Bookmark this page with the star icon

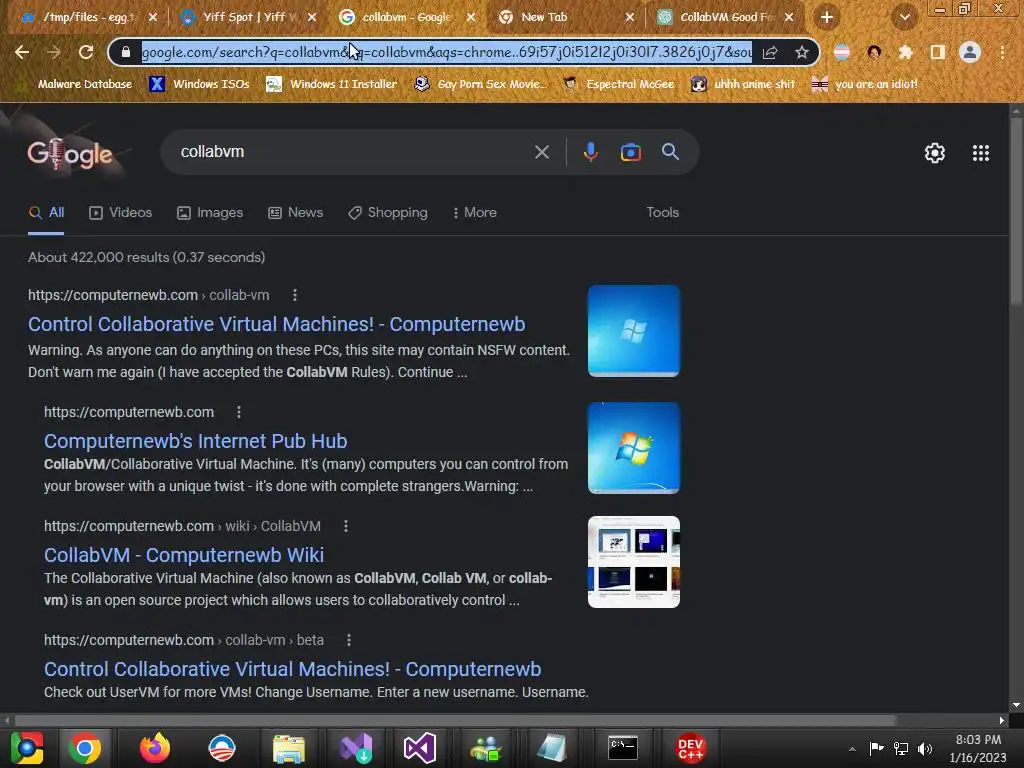coord(802,52)
